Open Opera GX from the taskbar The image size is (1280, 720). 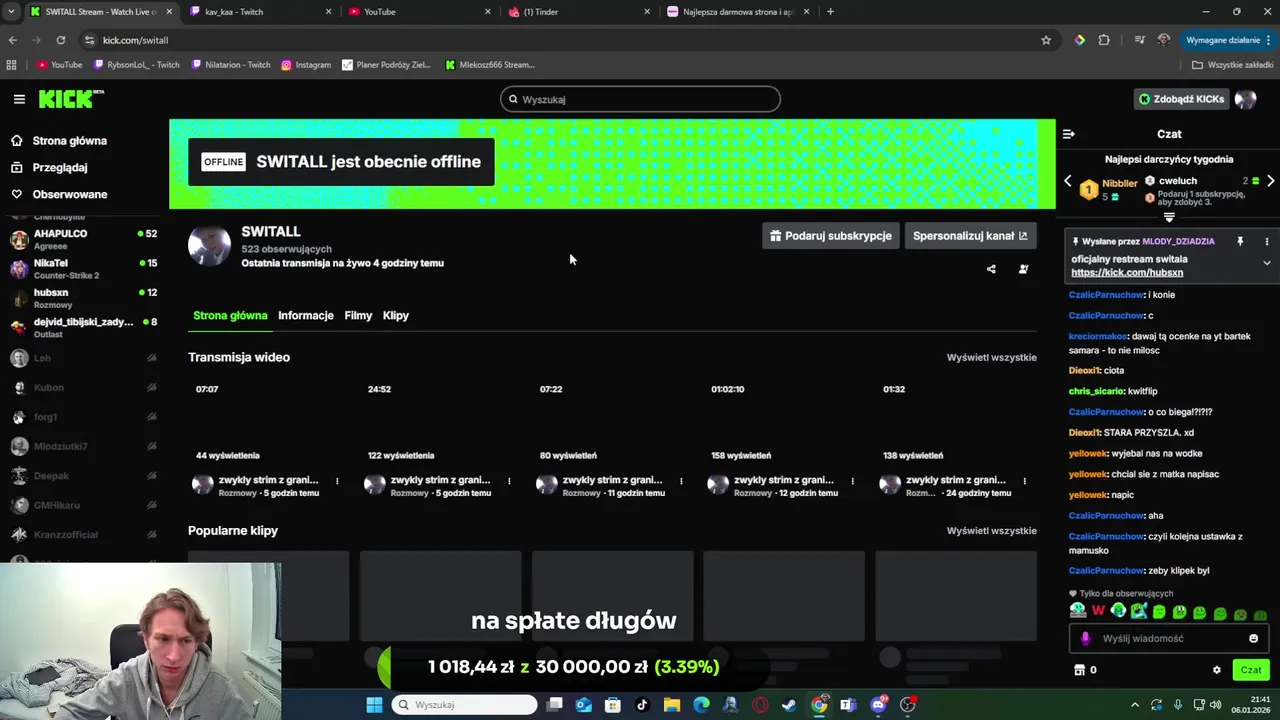click(760, 705)
